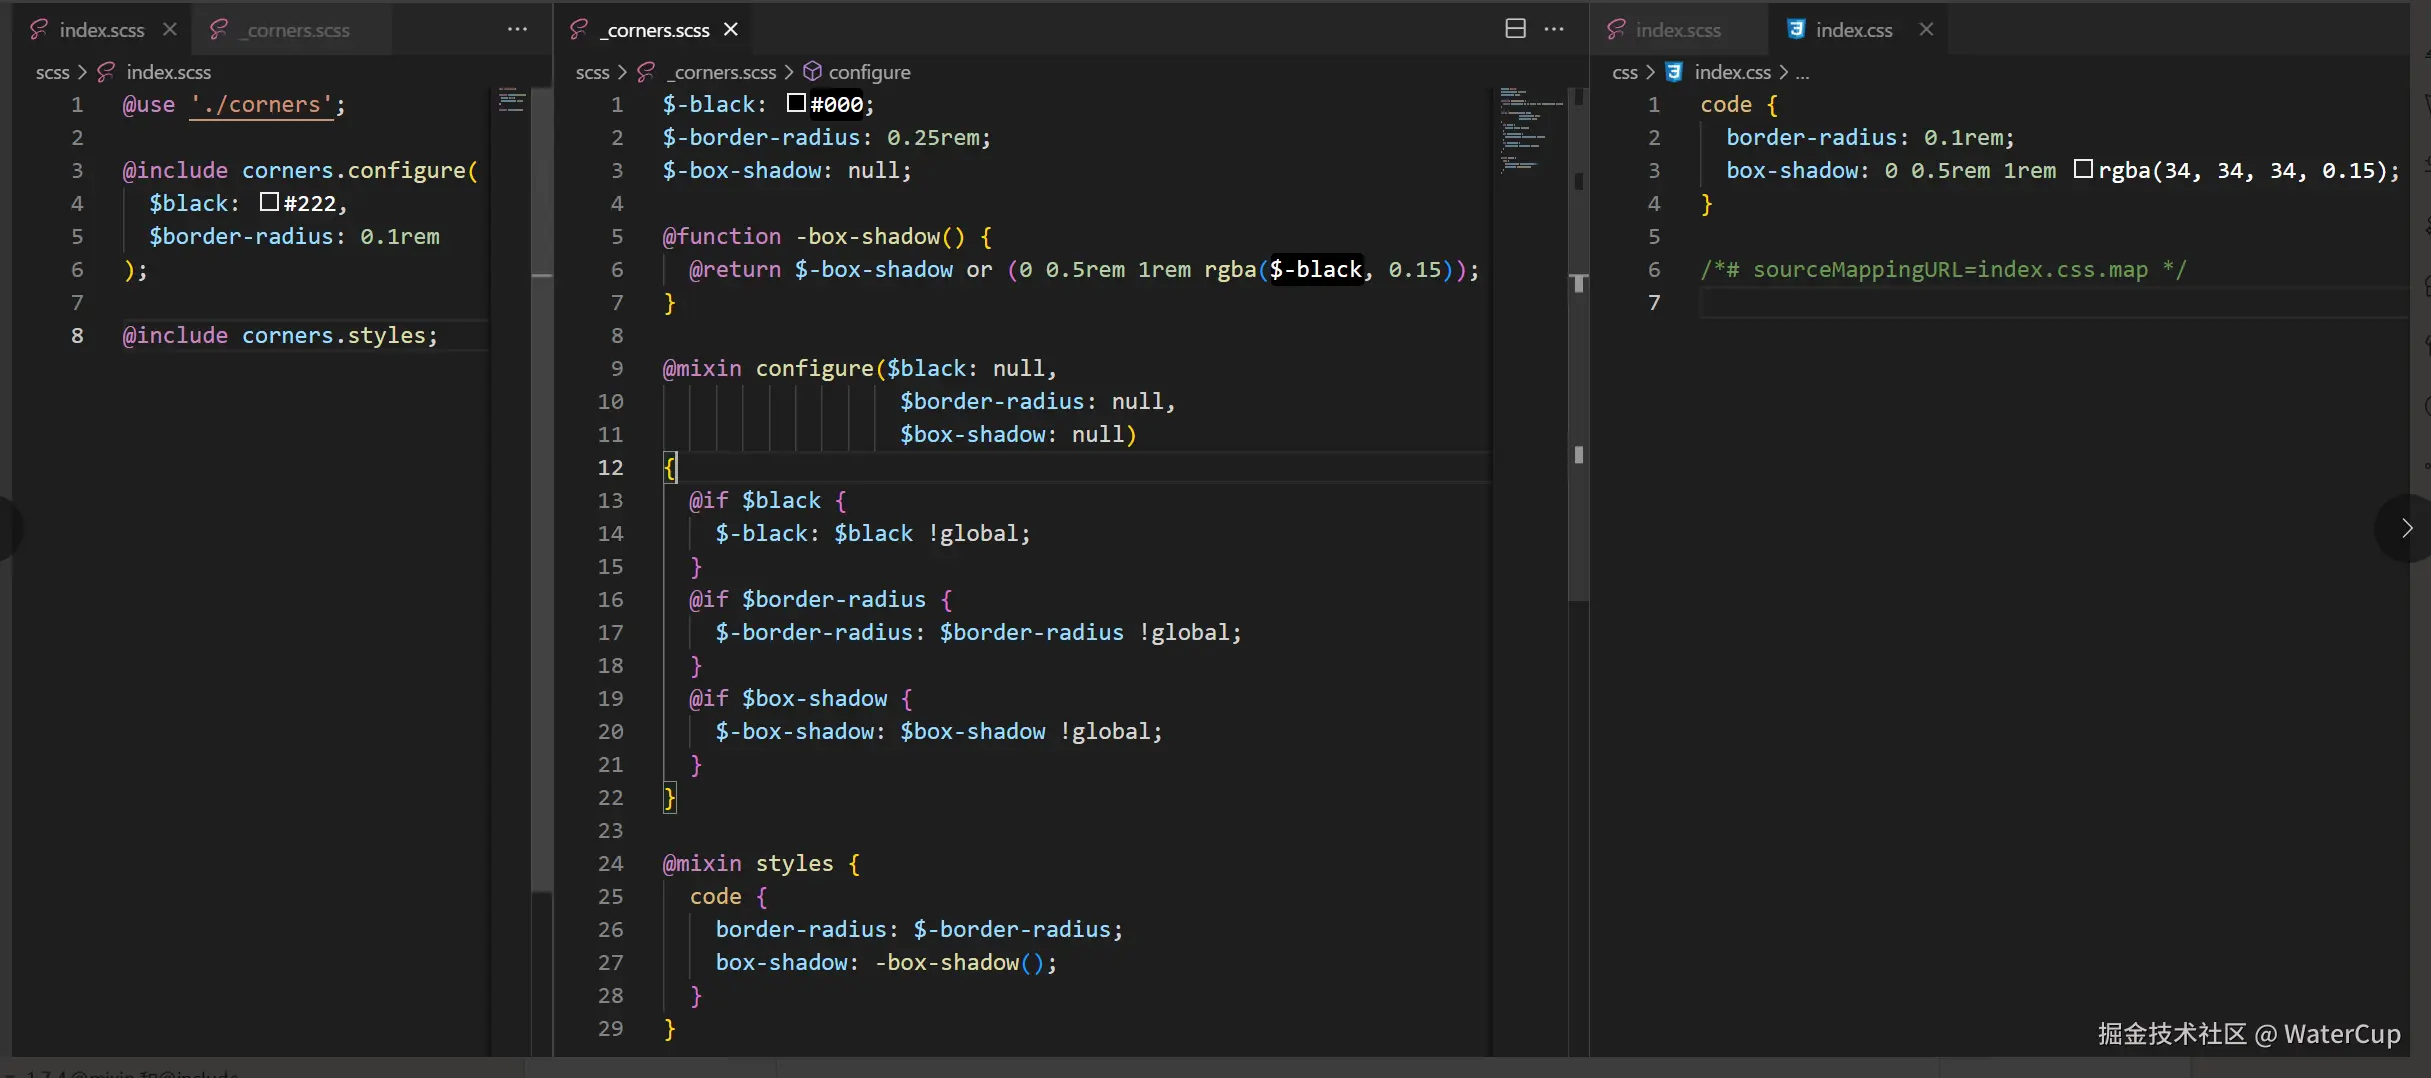Click sourceMappingURL comment line in index.css
This screenshot has height=1078, width=2431.
(1943, 269)
